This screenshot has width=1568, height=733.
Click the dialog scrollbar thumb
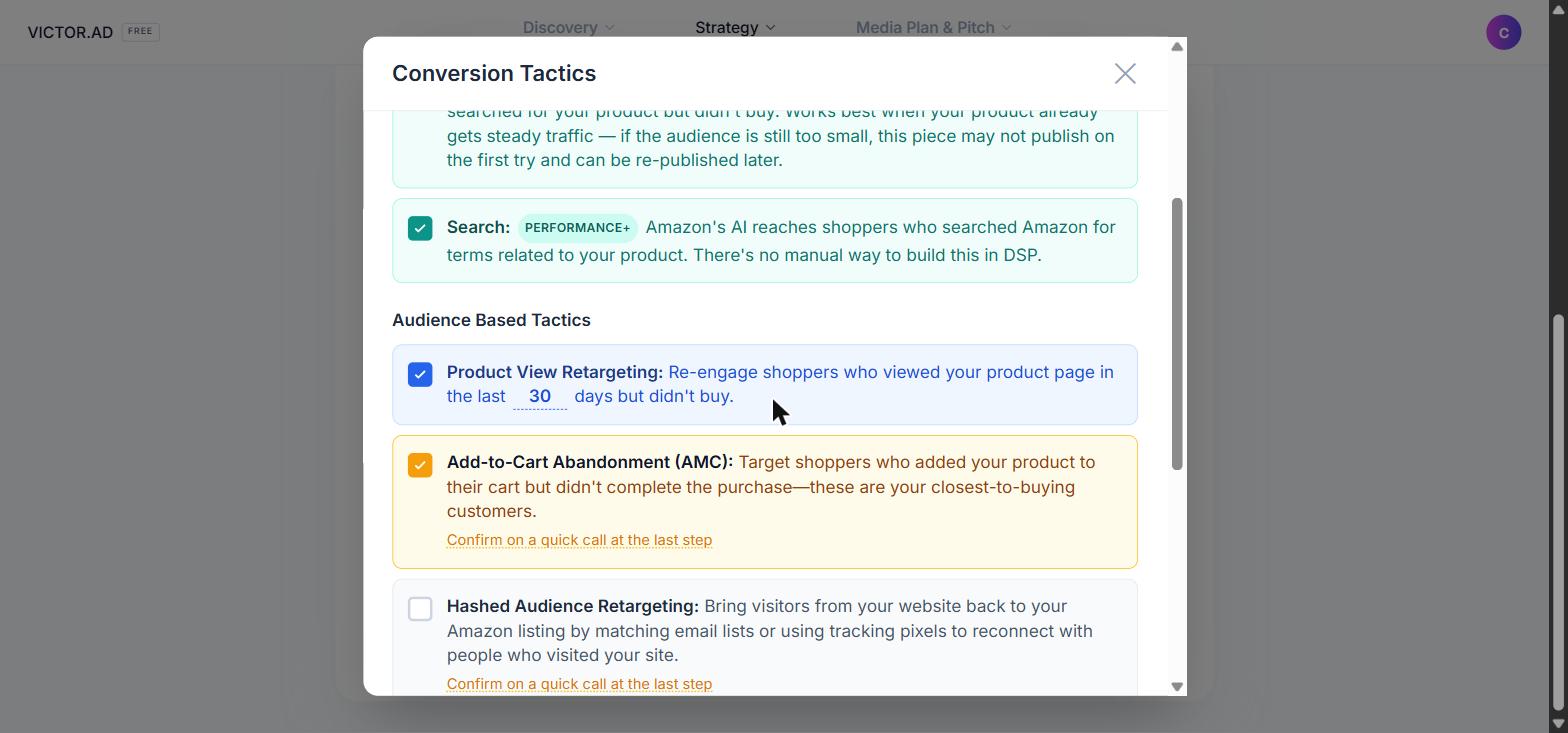pyautogui.click(x=1177, y=334)
